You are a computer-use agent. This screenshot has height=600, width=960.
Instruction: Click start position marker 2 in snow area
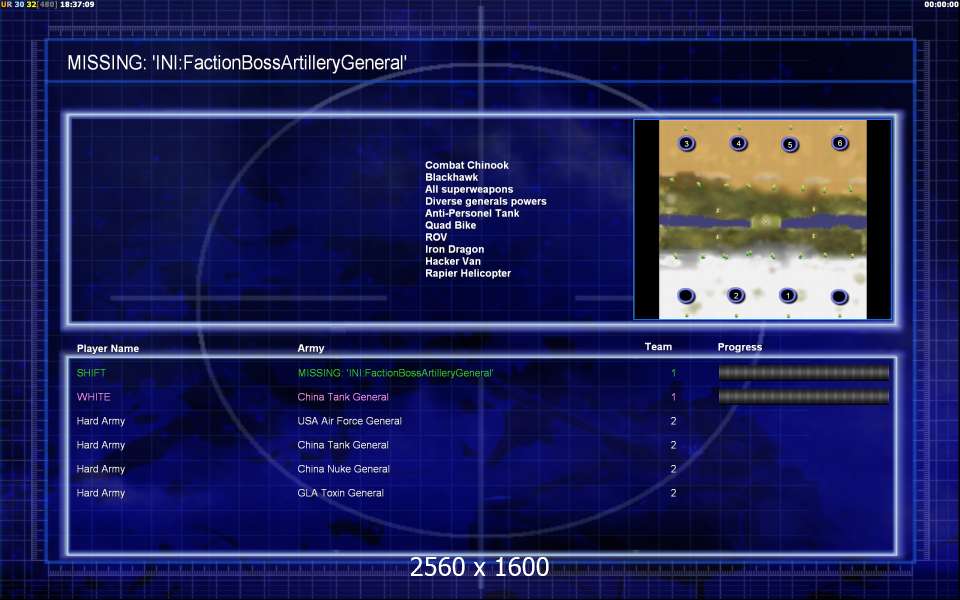click(x=736, y=296)
